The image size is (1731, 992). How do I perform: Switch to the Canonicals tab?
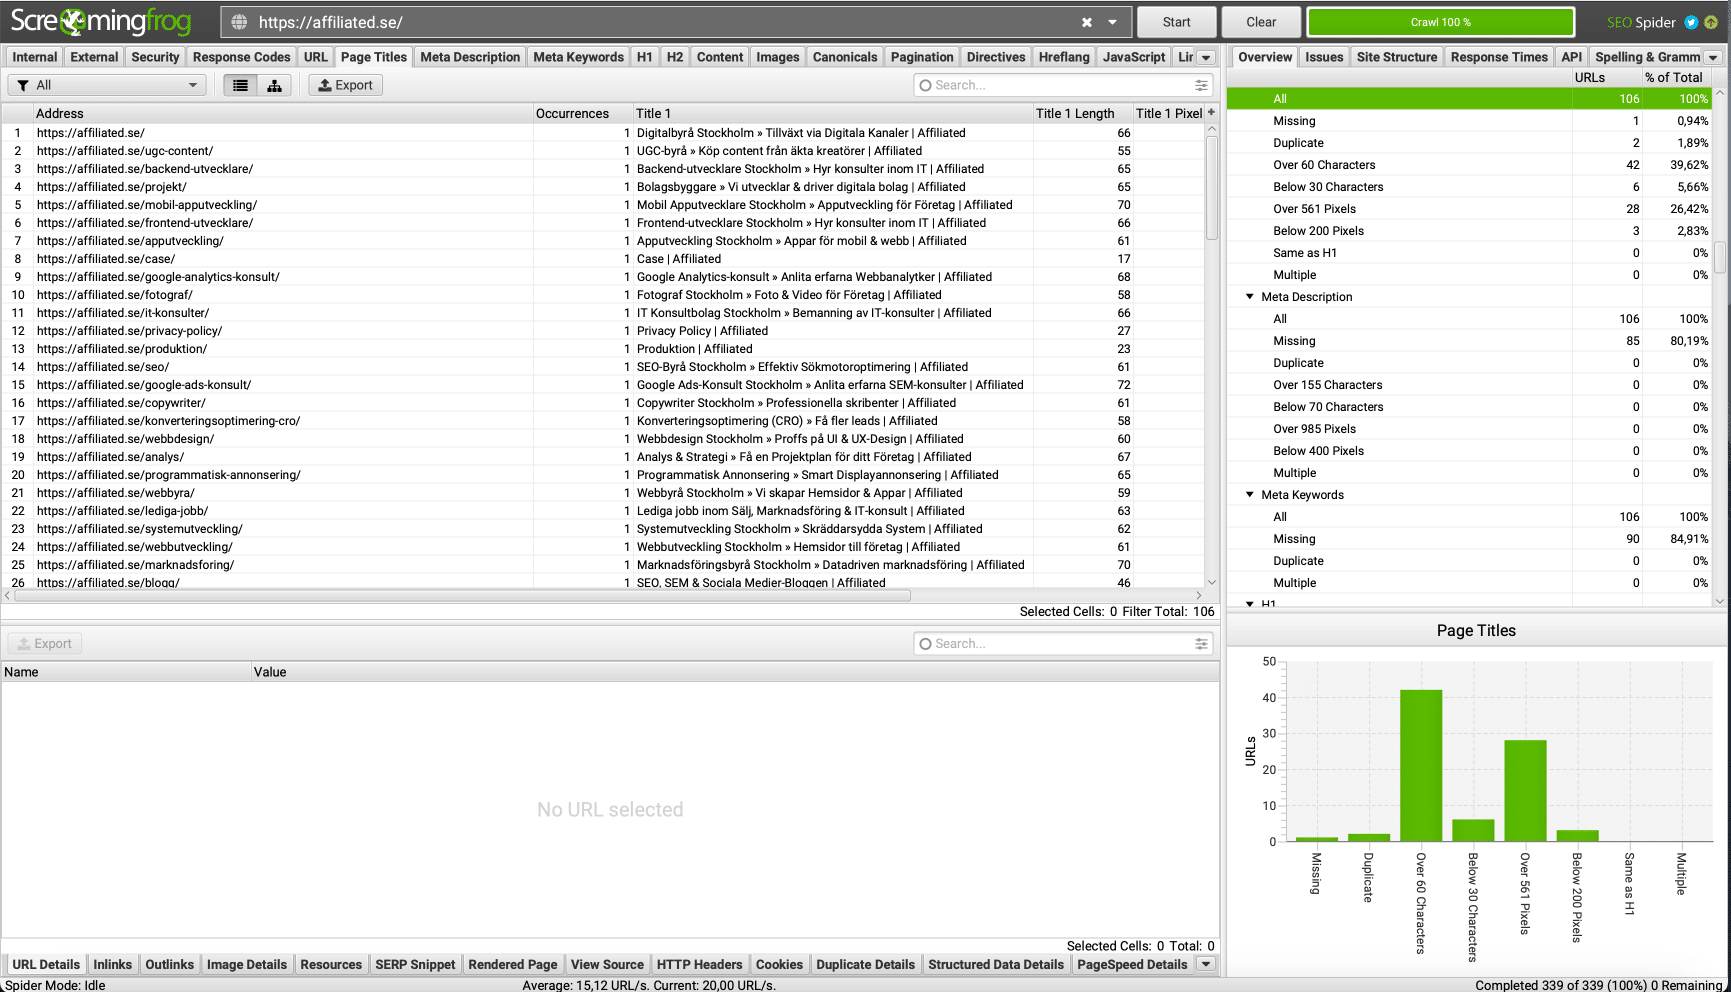pos(845,57)
